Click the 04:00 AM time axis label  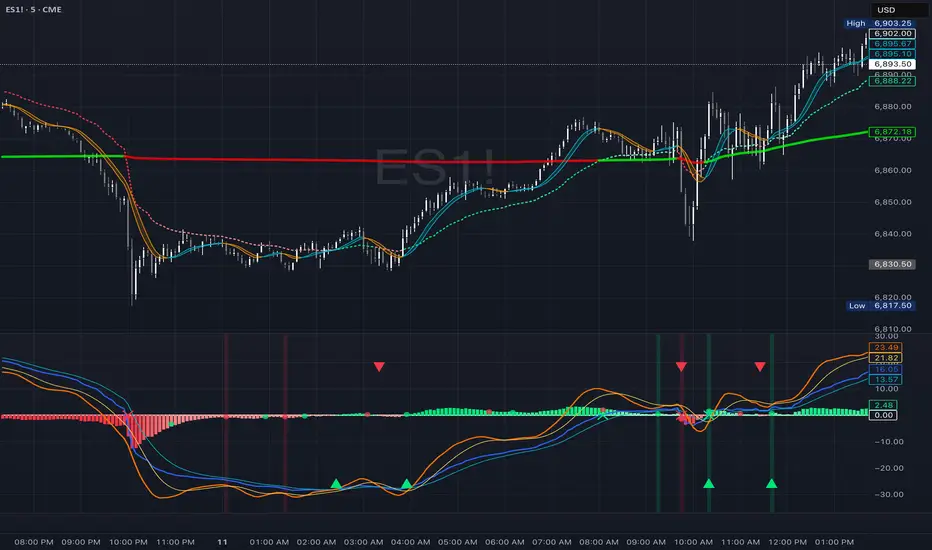click(411, 542)
